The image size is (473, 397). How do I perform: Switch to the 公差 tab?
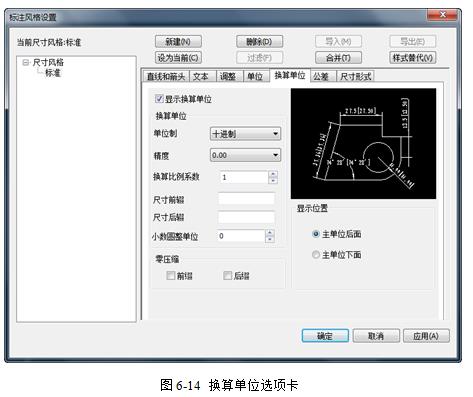[323, 77]
